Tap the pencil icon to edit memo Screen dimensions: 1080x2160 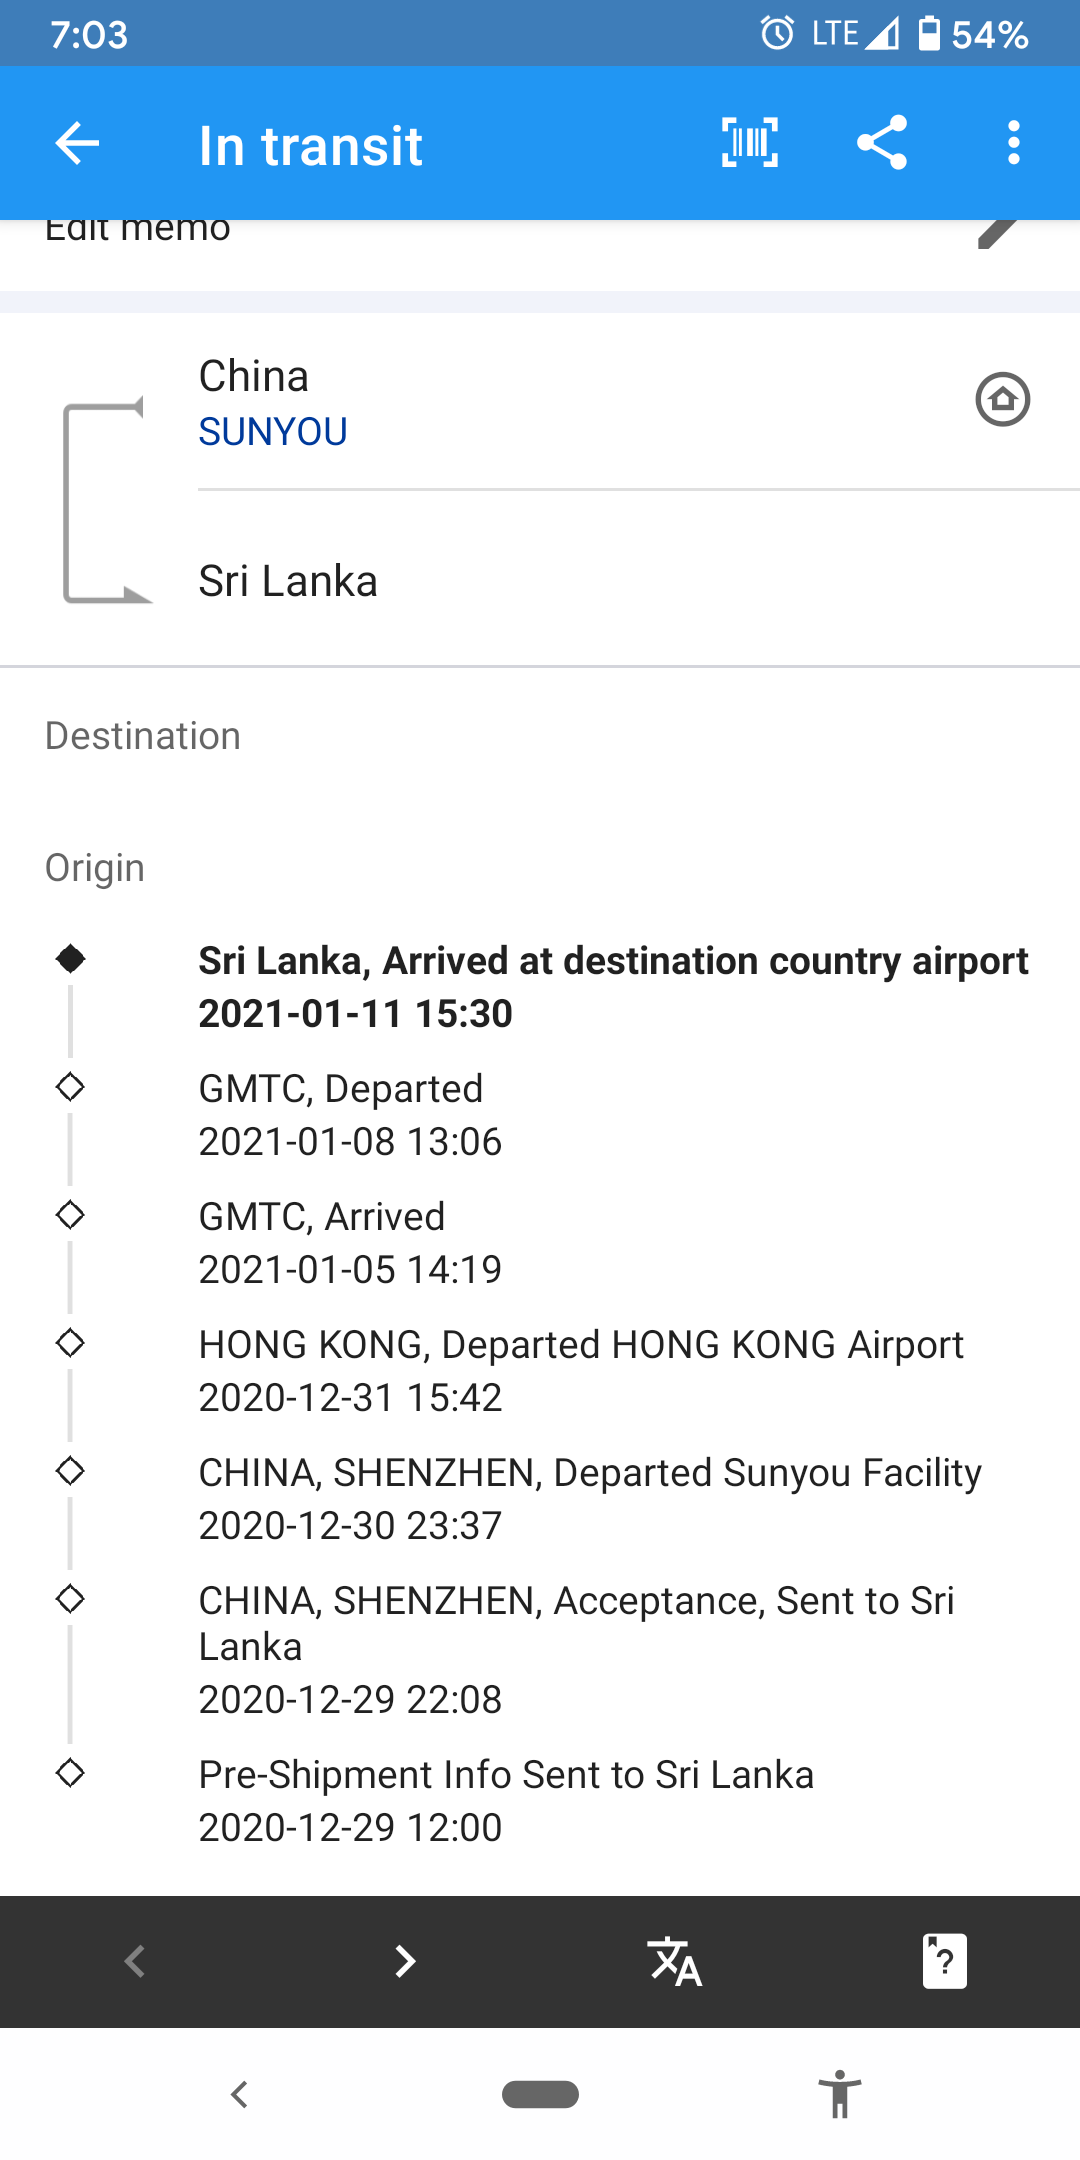[x=999, y=231]
